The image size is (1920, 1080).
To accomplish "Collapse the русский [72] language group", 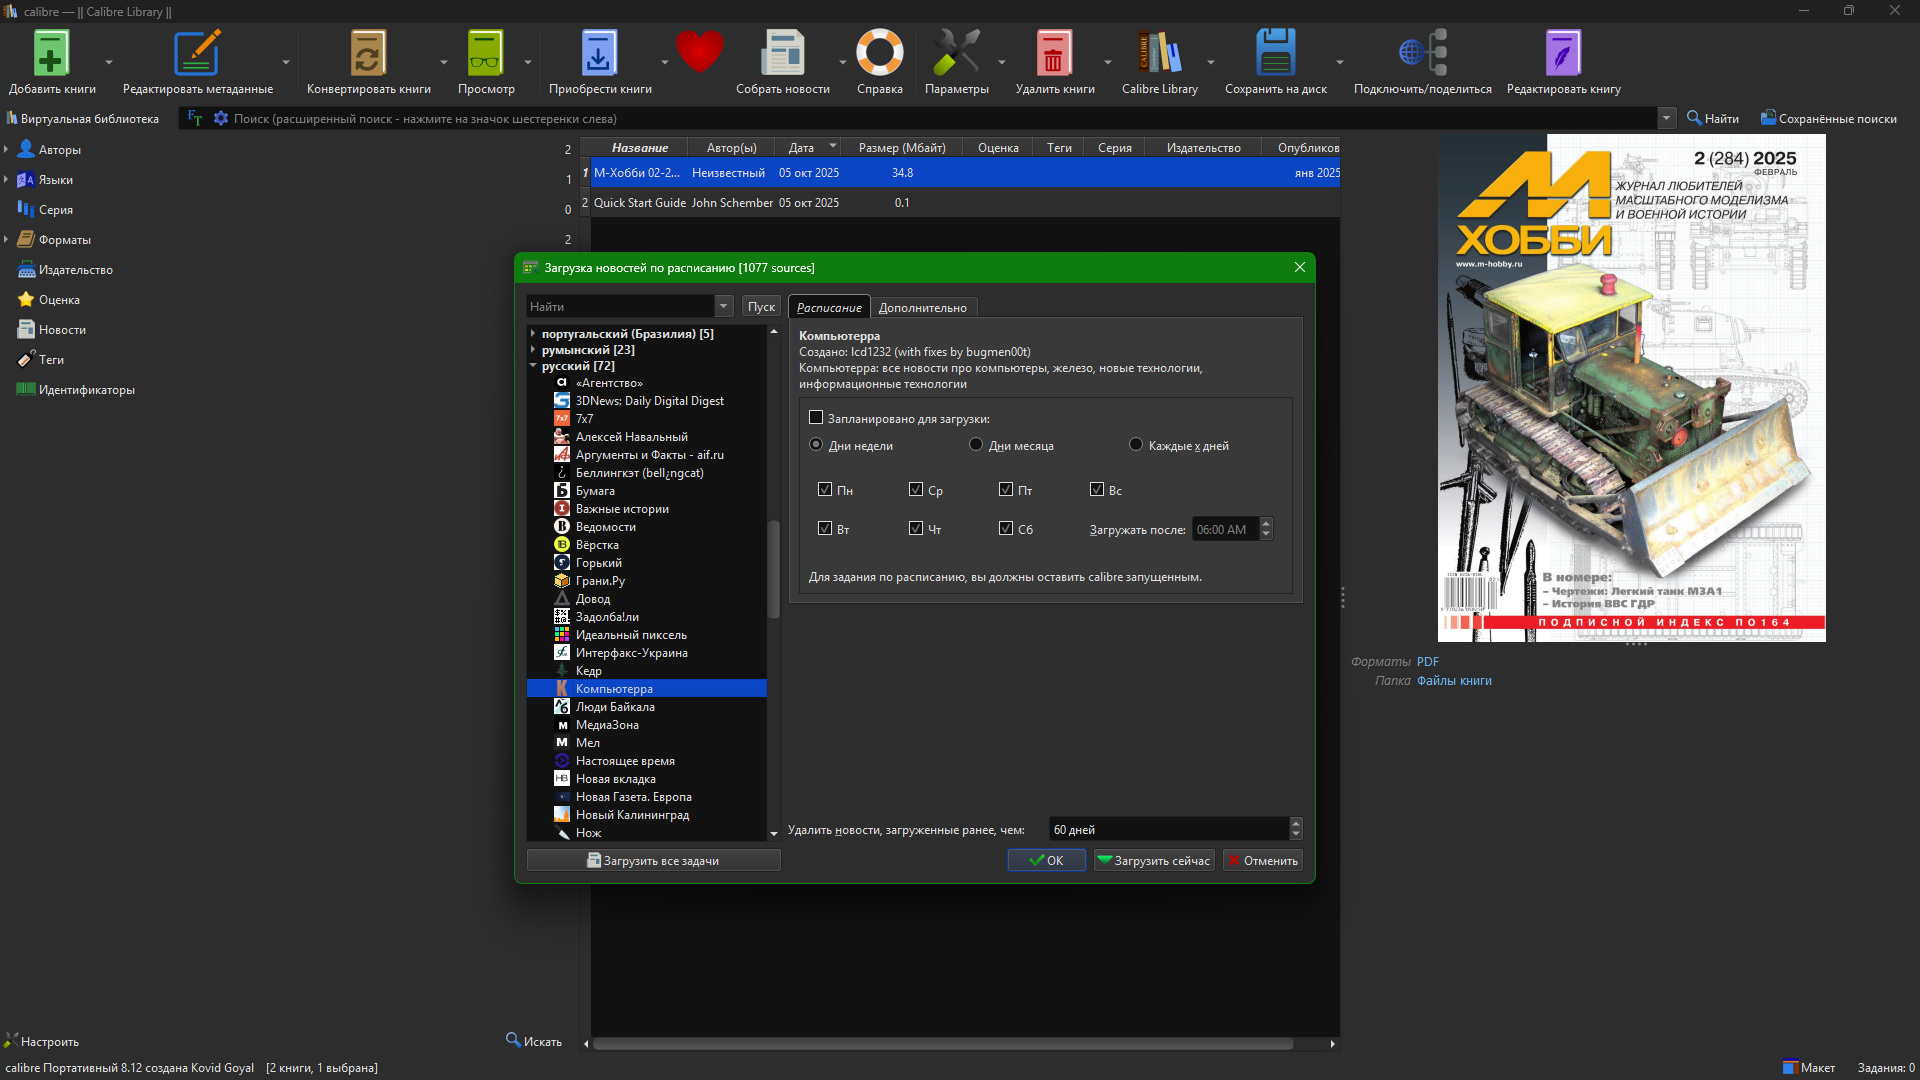I will point(533,366).
